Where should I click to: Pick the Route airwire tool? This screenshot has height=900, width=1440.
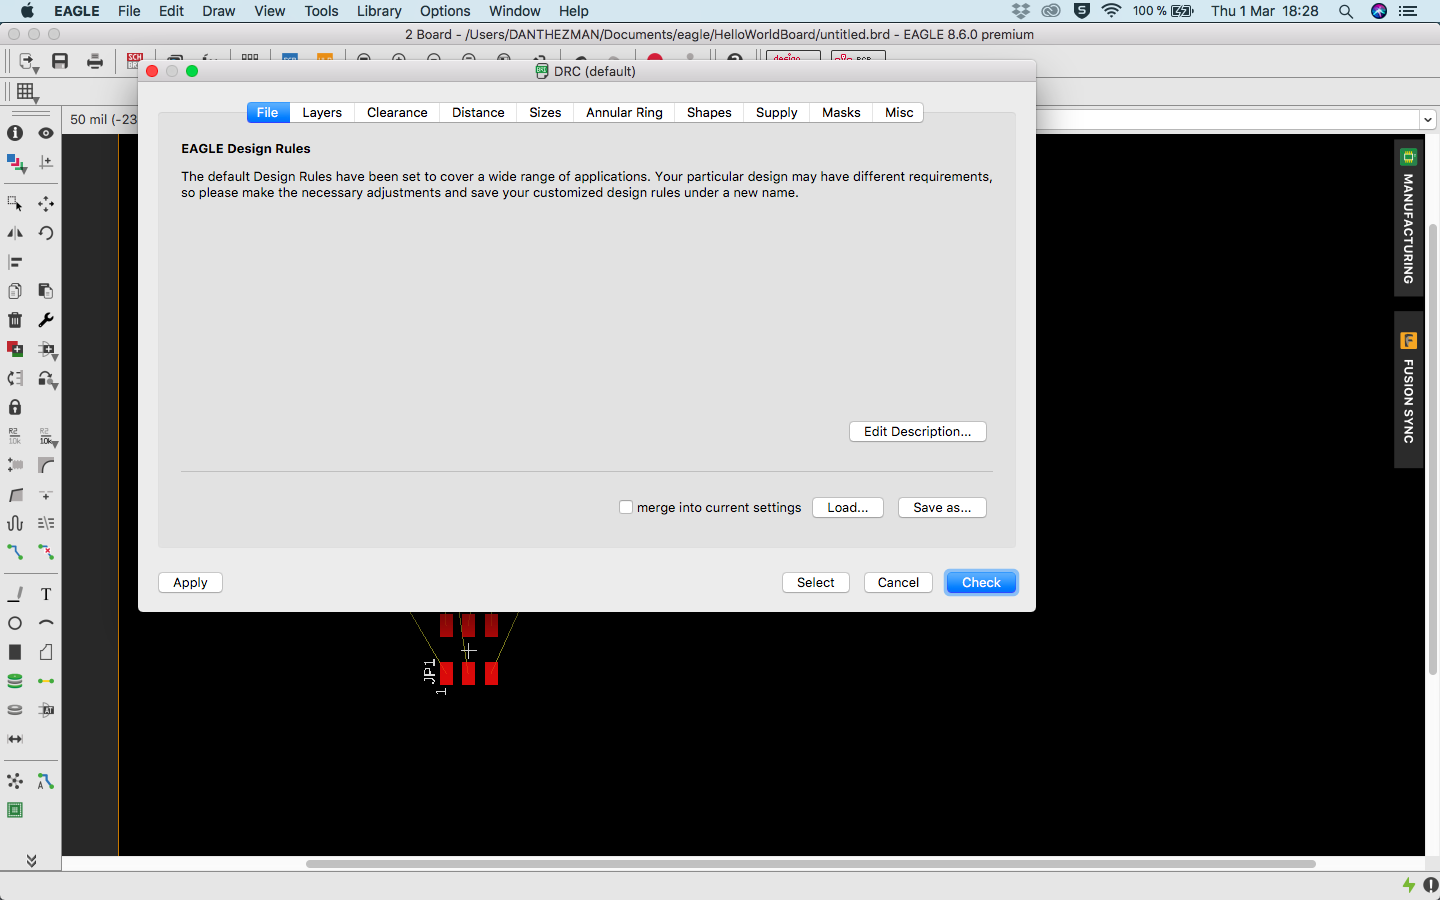coord(15,552)
